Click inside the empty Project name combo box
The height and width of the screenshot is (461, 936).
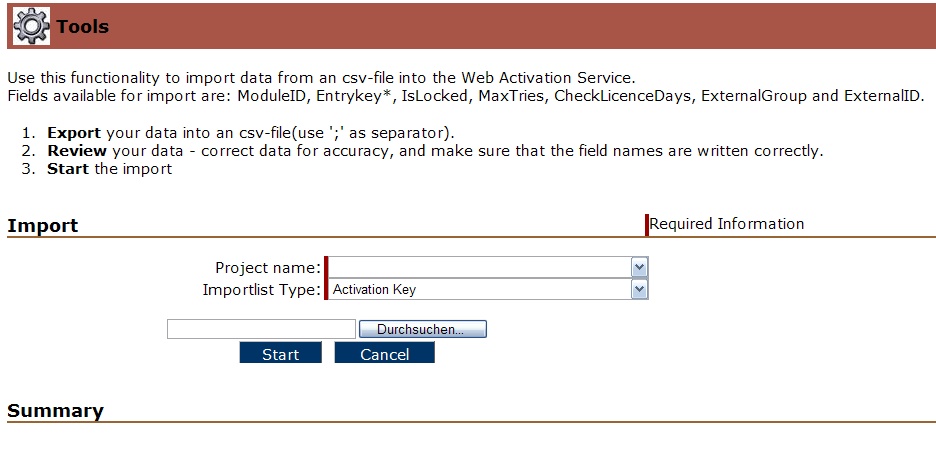480,268
